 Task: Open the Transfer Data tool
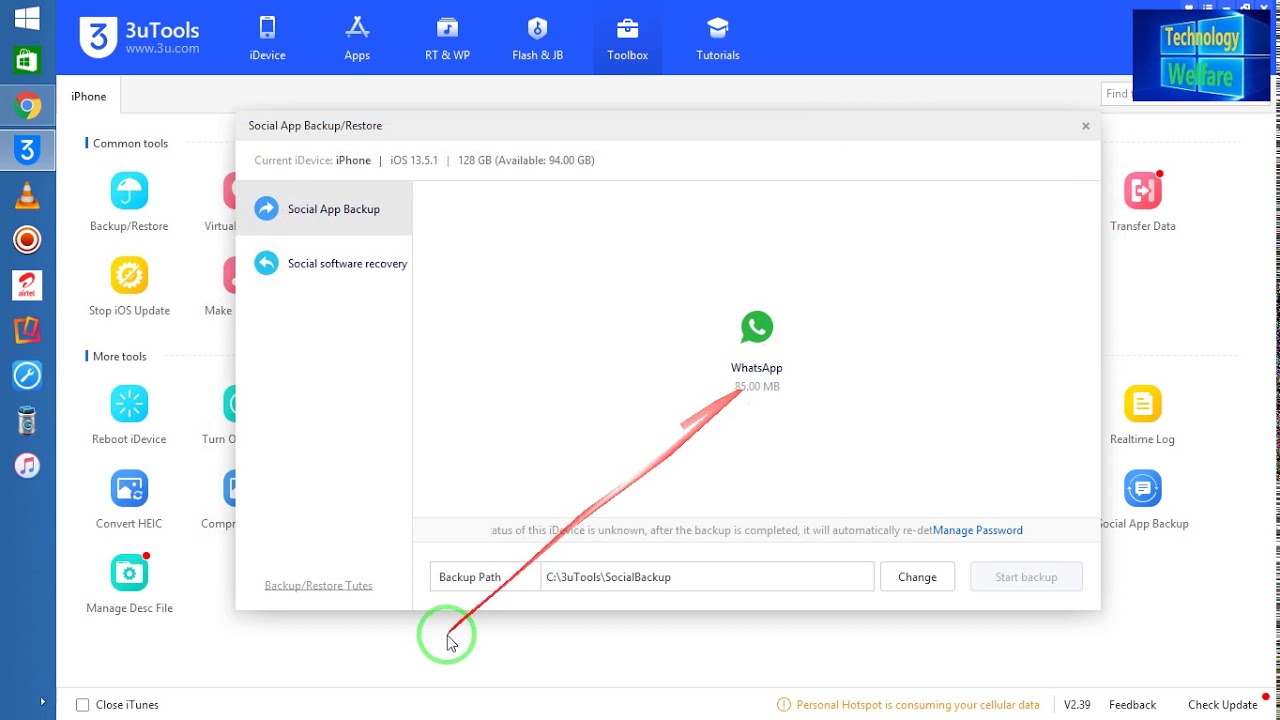point(1142,191)
